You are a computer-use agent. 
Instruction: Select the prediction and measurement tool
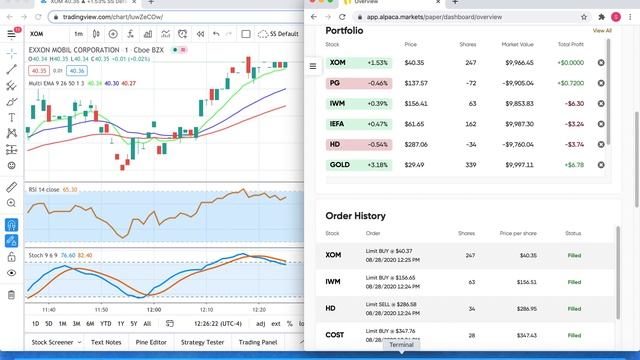11,149
